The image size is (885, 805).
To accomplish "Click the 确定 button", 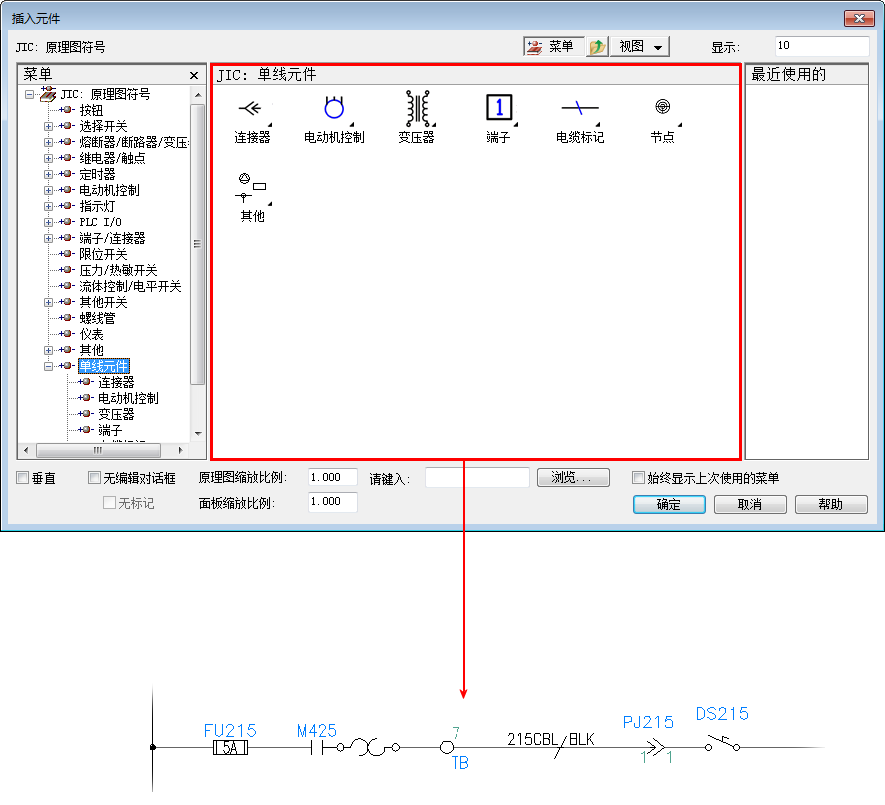I will 669,504.
